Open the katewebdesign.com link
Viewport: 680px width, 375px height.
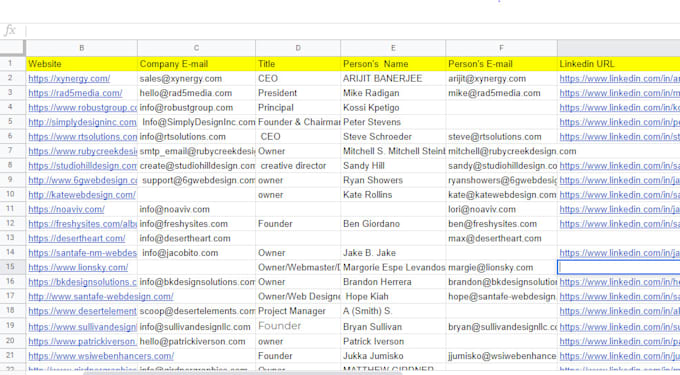82,195
